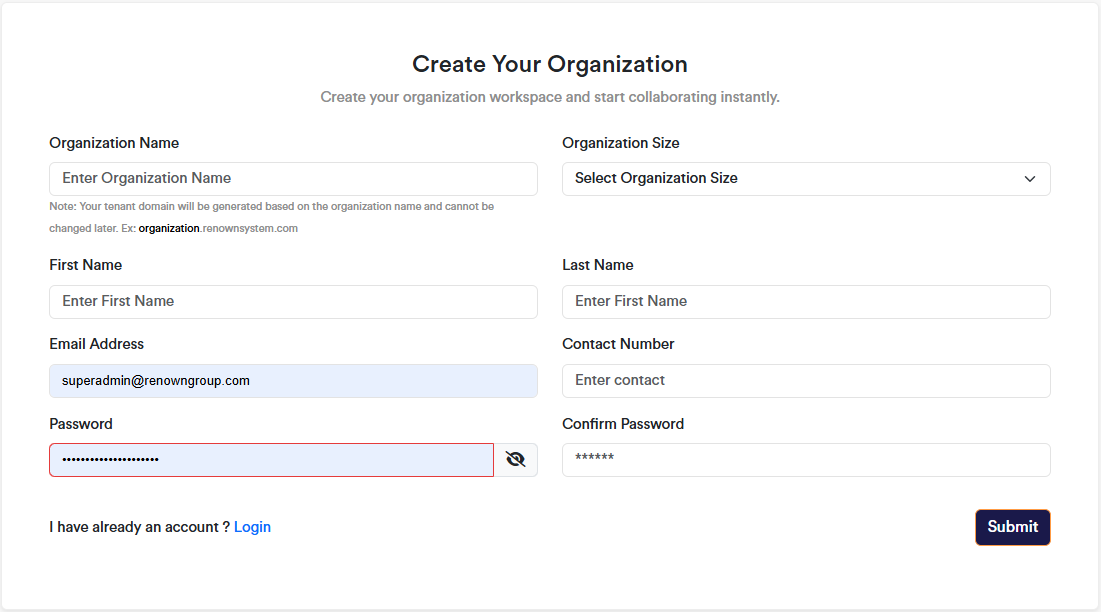Click the Contact Number label
The width and height of the screenshot is (1101, 612).
pos(618,344)
